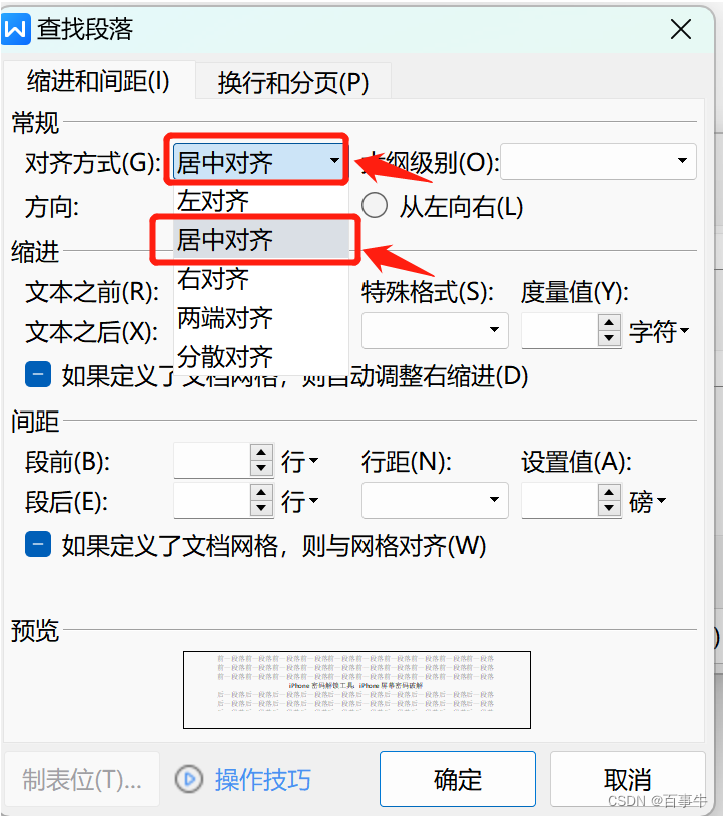Increase 设置值 with up arrow
Screen dimensions: 723x817
609,492
